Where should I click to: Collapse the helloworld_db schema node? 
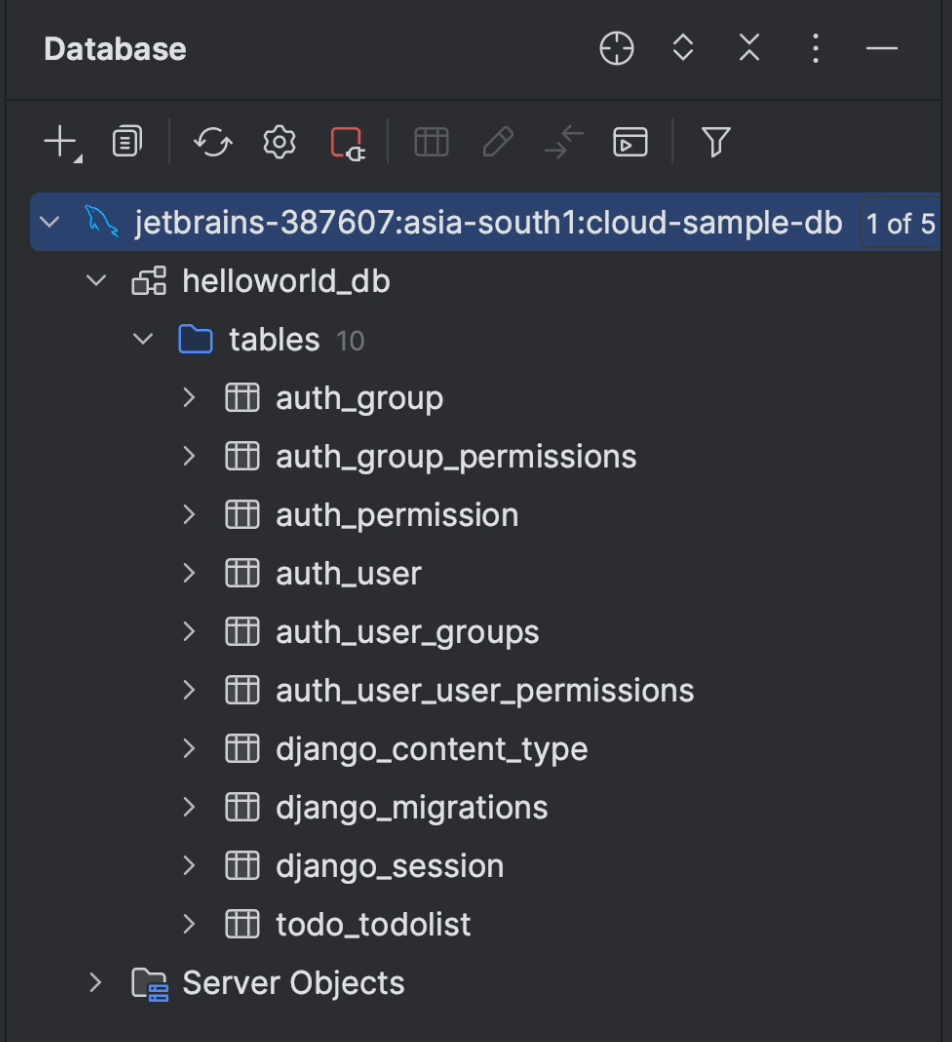click(x=96, y=281)
